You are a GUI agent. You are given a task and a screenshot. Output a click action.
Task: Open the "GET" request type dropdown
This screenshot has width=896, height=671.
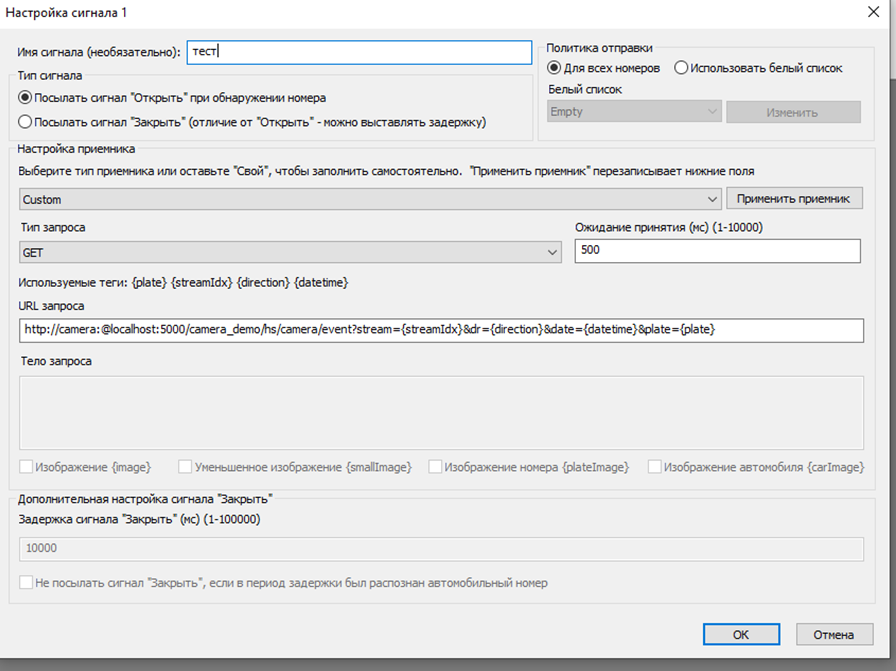[290, 253]
